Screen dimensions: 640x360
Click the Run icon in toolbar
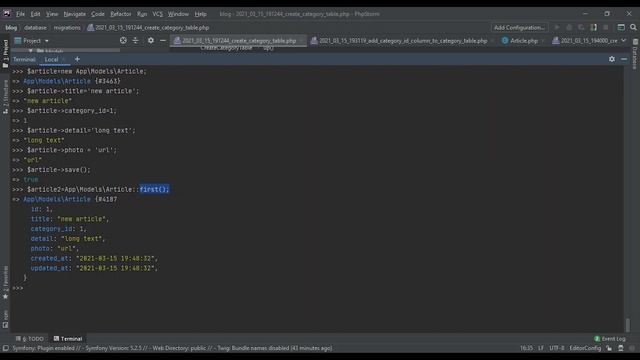557,27
